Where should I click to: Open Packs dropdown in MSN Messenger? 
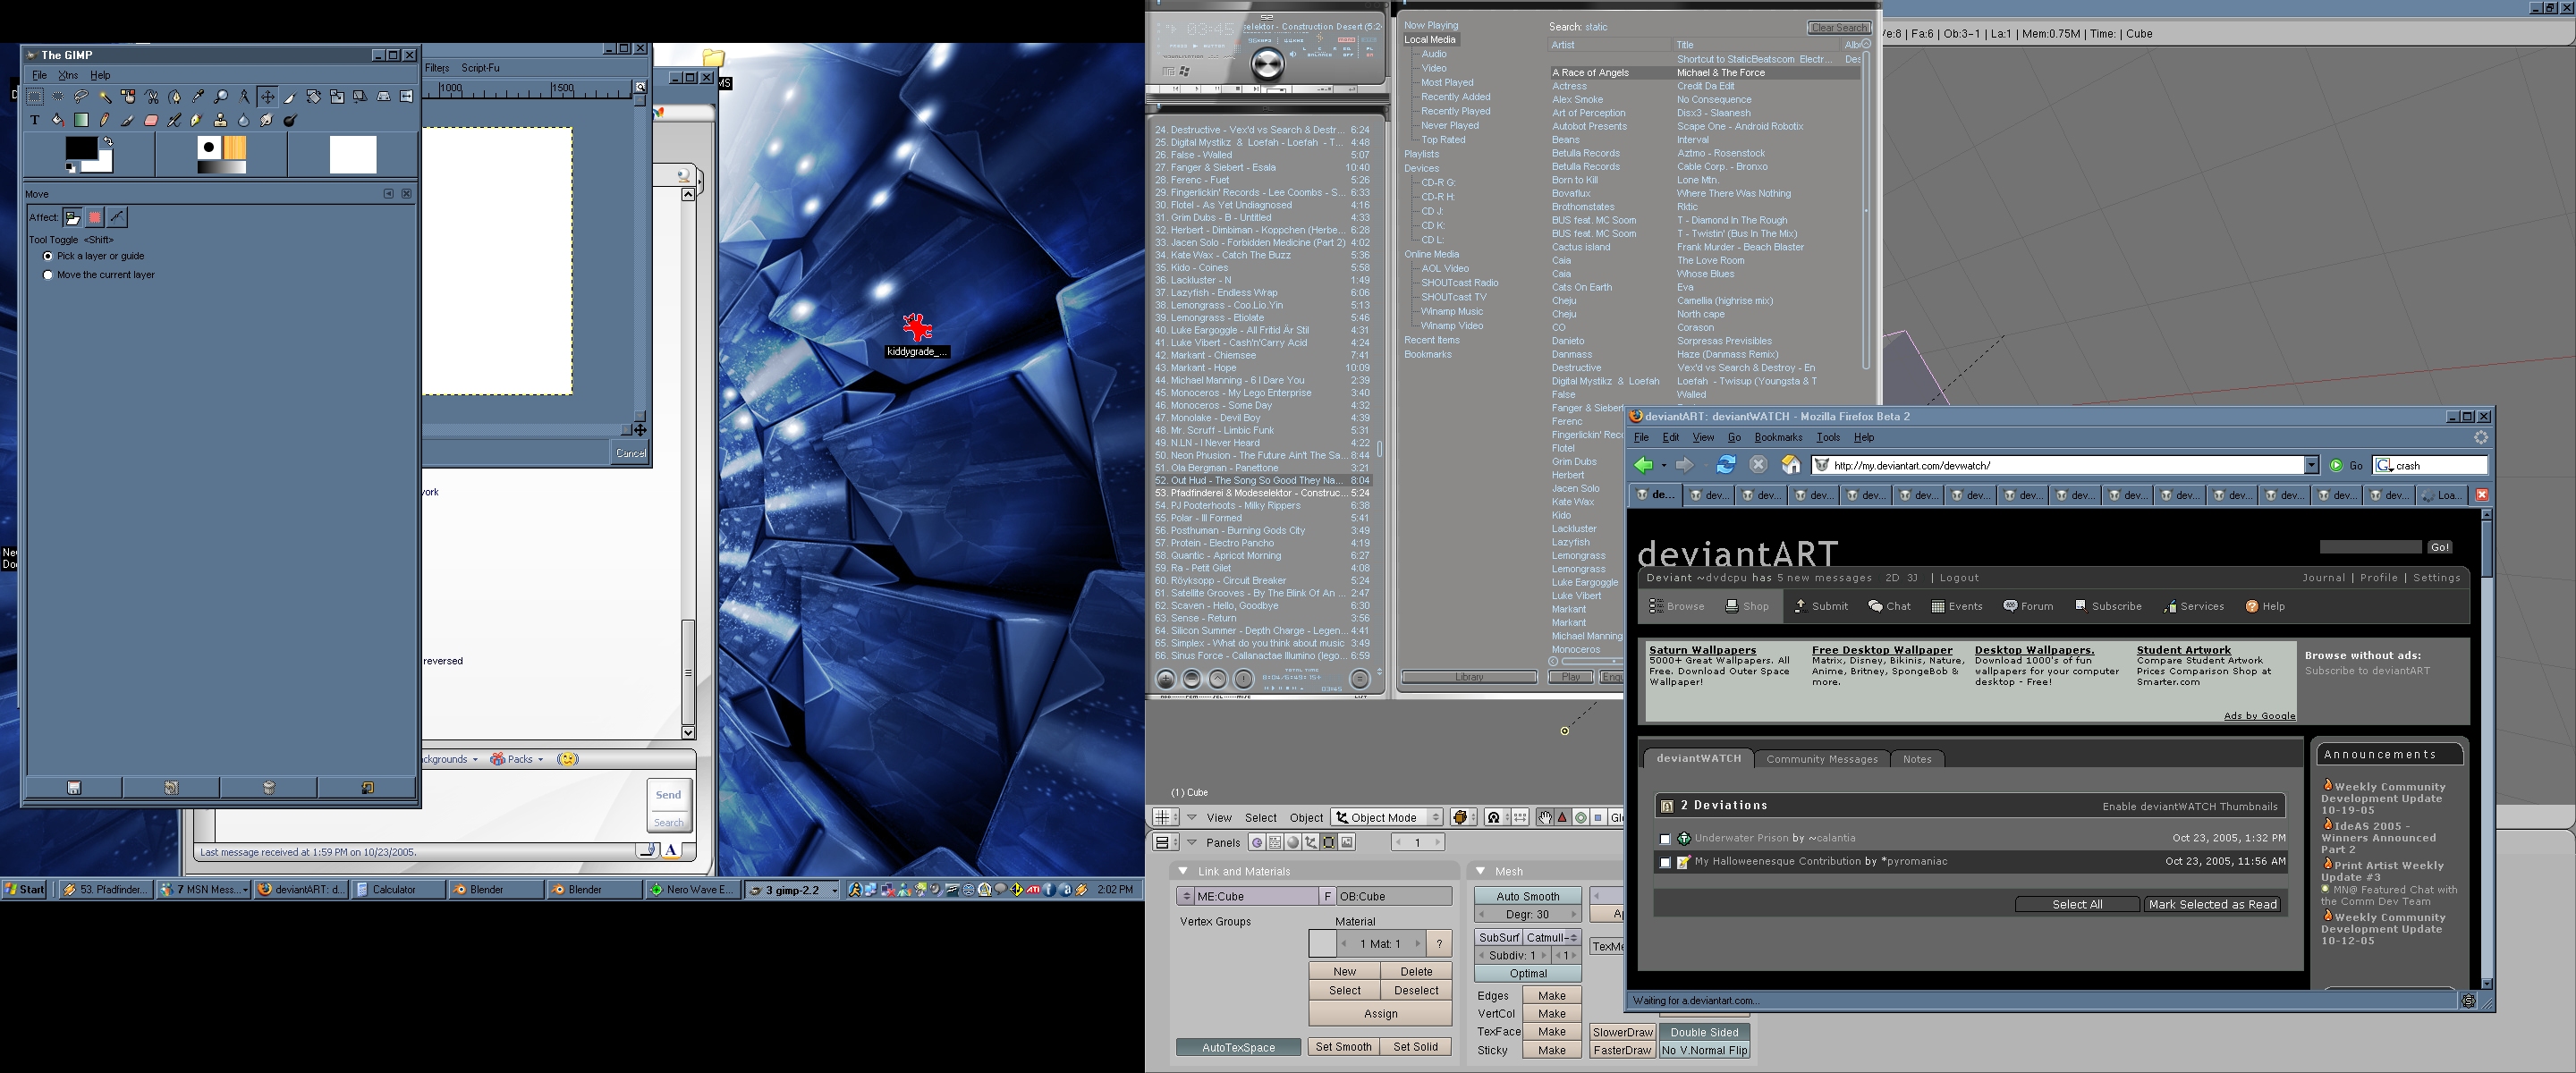pyautogui.click(x=516, y=759)
